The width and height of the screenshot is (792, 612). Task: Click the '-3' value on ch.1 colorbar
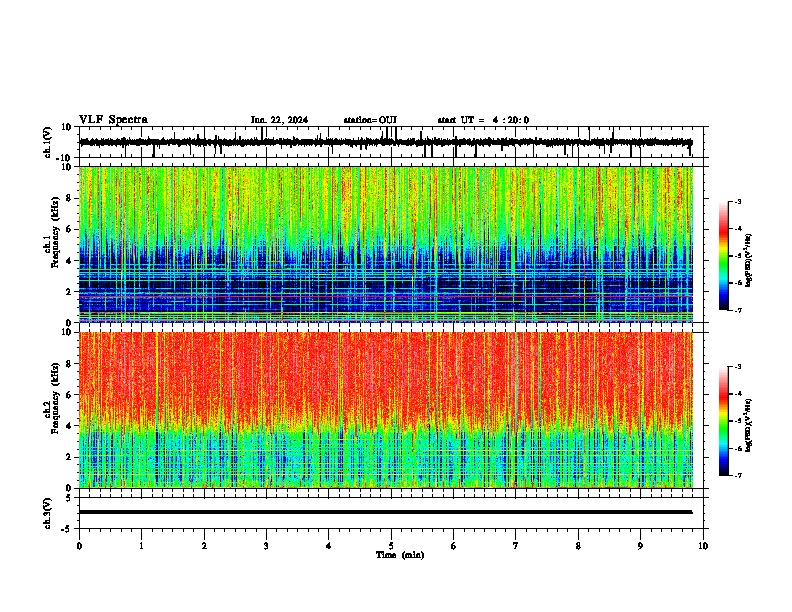(x=737, y=201)
